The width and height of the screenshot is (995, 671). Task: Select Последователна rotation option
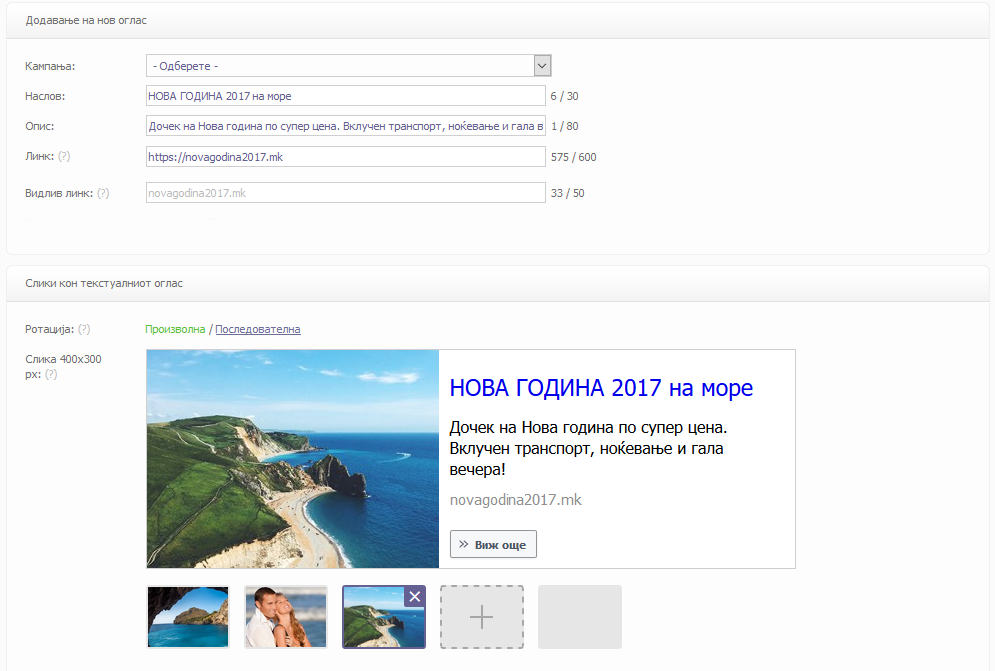coord(258,329)
